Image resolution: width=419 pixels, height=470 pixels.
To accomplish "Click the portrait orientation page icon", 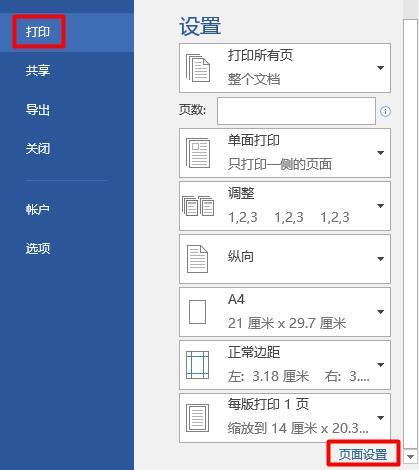I will 197,259.
